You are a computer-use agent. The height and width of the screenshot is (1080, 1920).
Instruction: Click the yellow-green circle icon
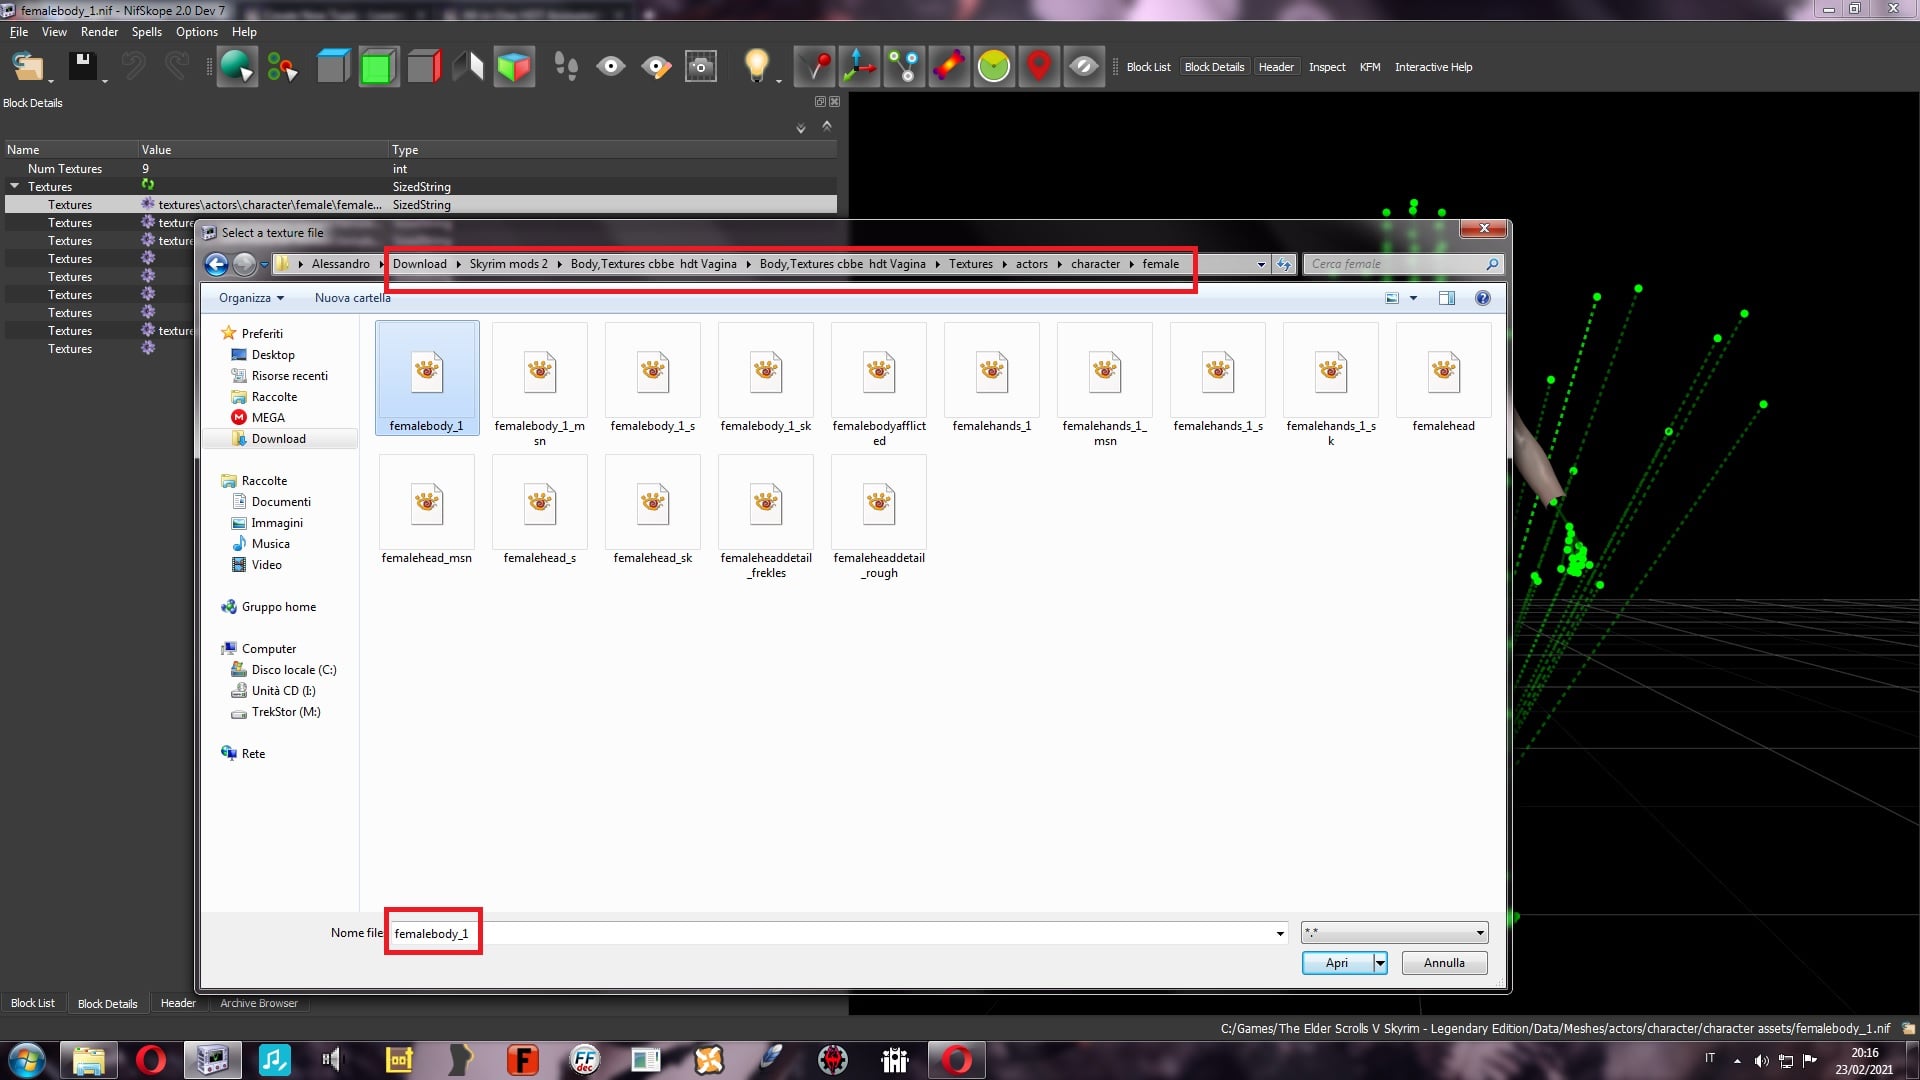click(994, 67)
